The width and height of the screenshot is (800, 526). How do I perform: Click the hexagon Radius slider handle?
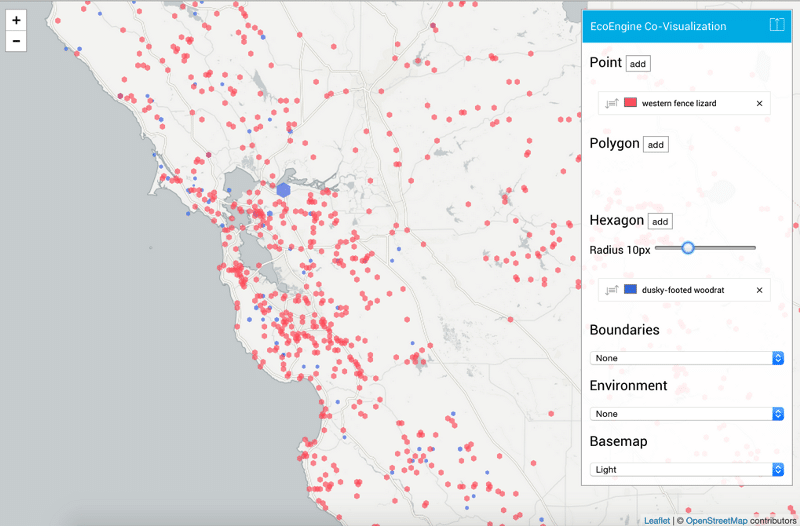pyautogui.click(x=688, y=247)
